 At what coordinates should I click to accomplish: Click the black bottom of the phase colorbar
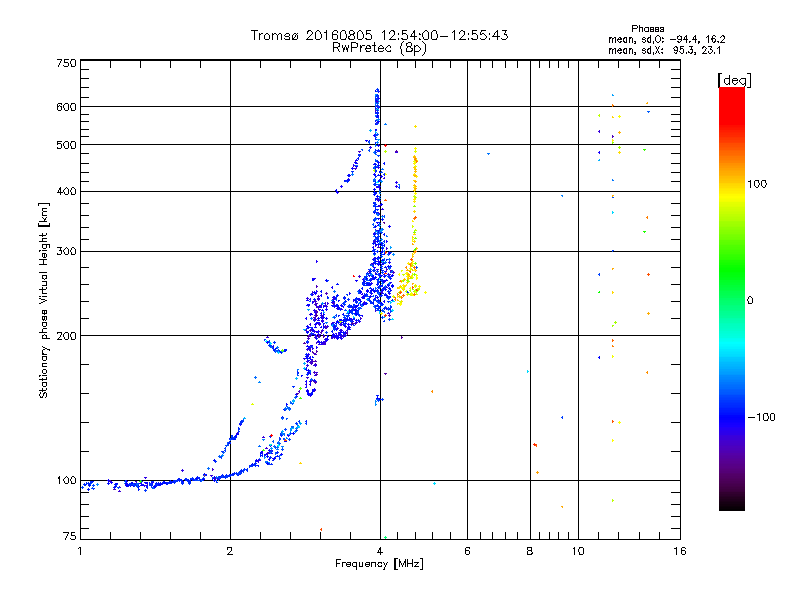coord(732,503)
